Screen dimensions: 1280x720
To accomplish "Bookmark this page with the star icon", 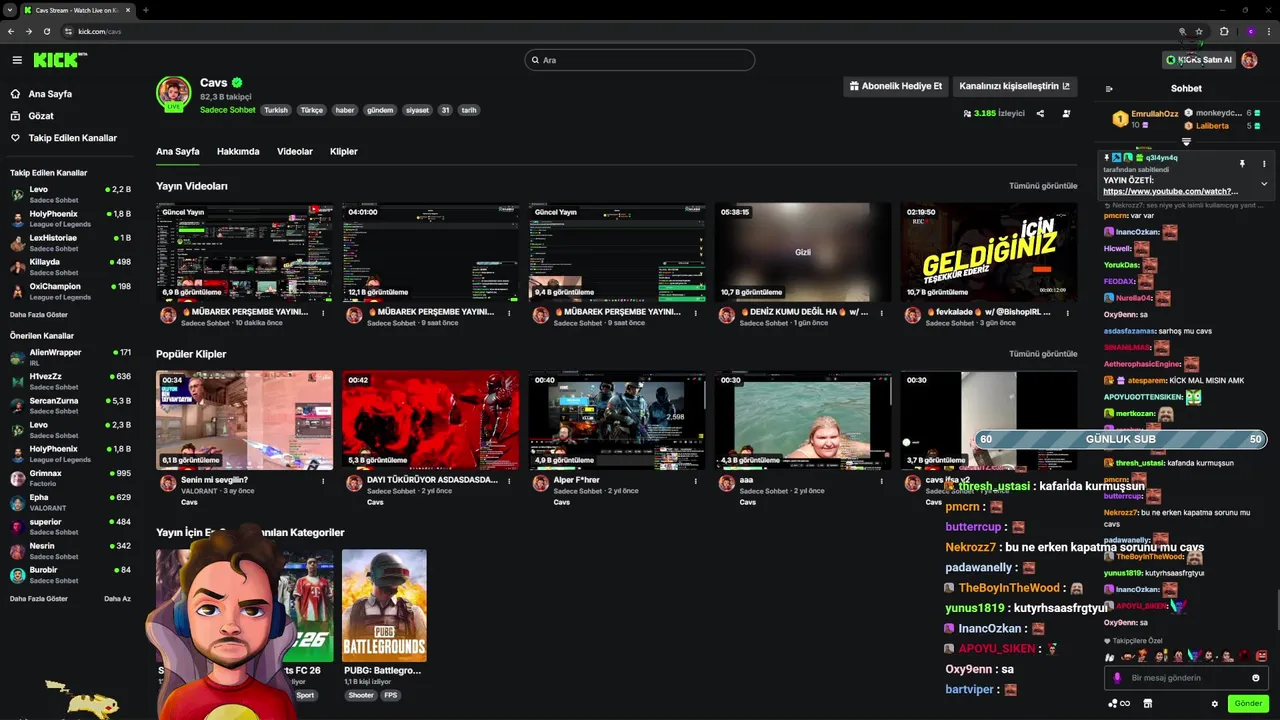I will pos(1199,31).
